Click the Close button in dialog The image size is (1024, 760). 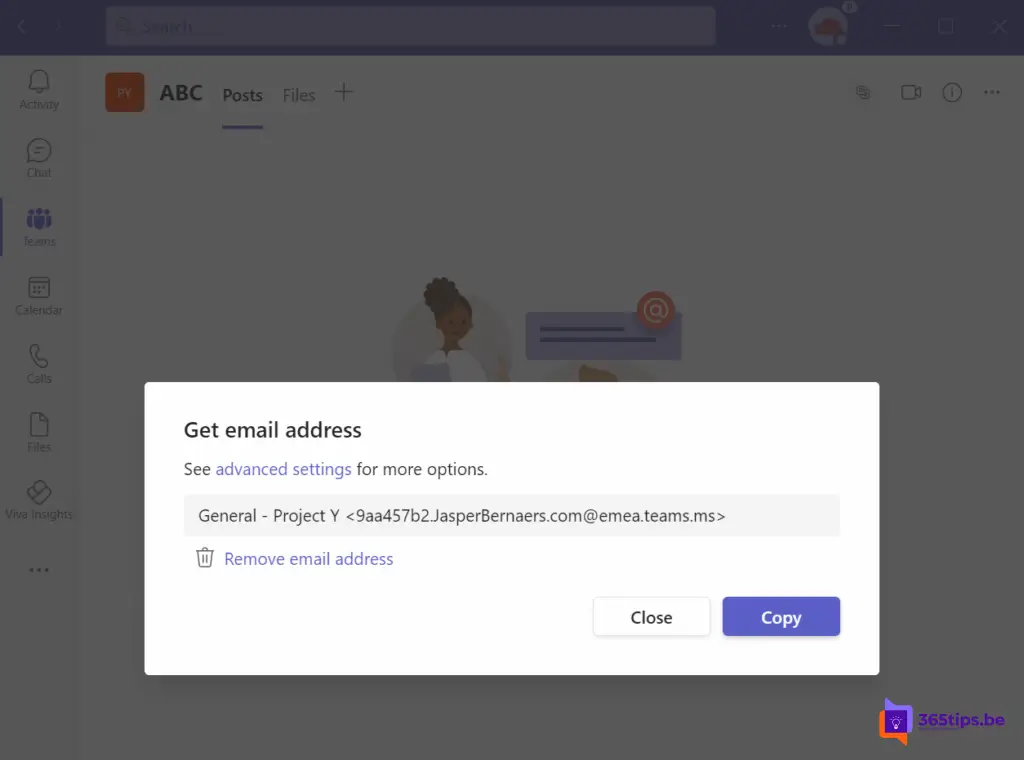coord(651,616)
